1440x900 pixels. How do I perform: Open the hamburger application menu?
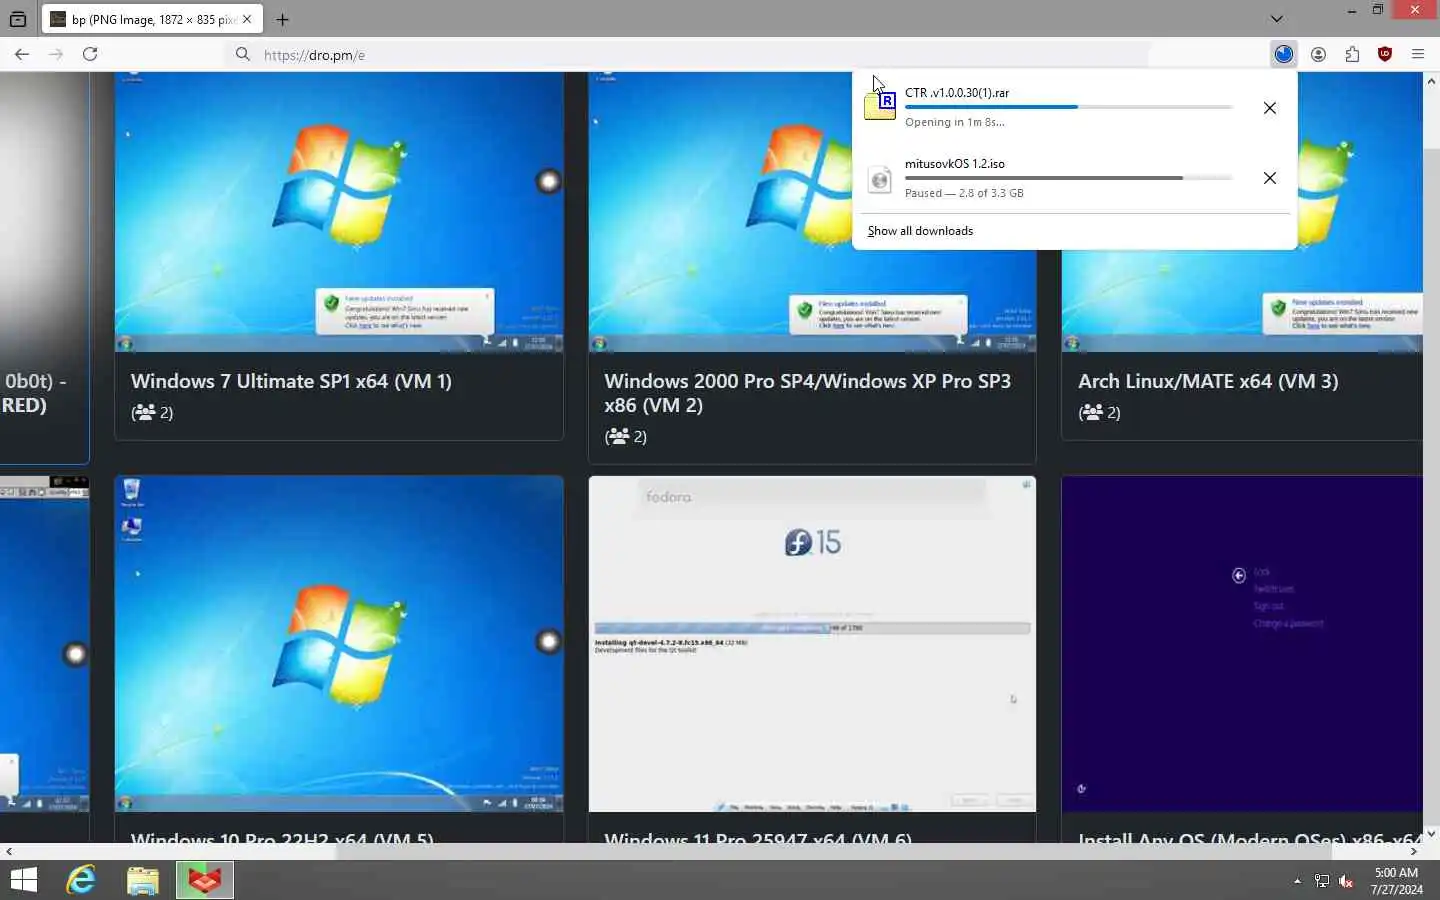click(x=1418, y=54)
